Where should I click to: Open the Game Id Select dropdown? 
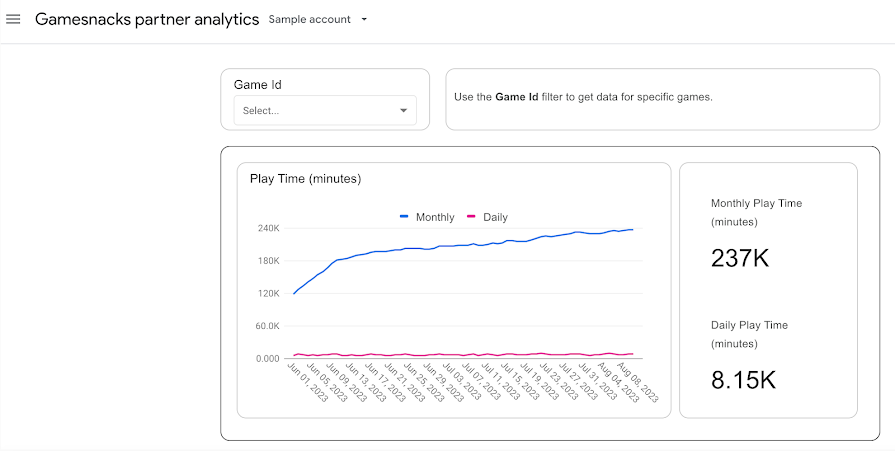coord(325,110)
